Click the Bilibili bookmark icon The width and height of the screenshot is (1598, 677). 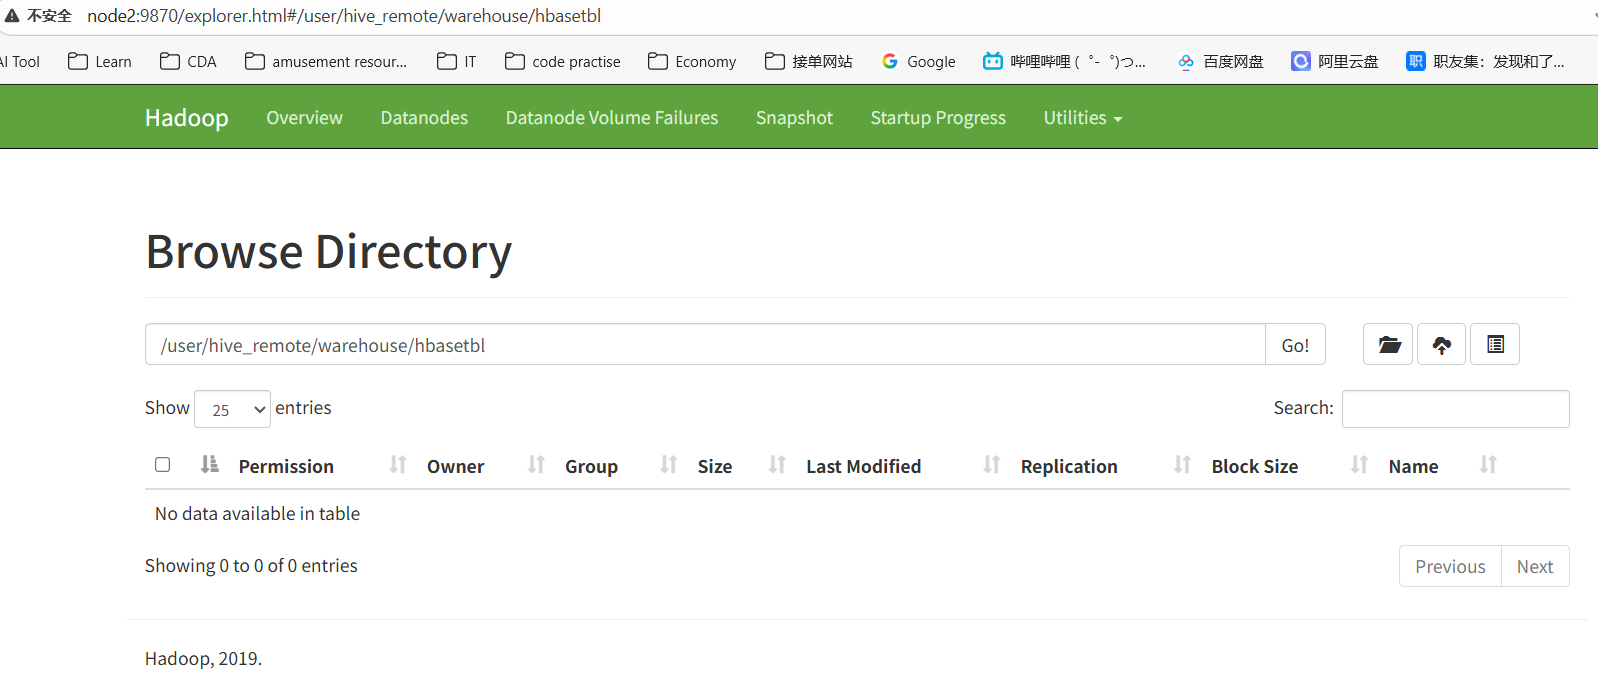coord(992,62)
